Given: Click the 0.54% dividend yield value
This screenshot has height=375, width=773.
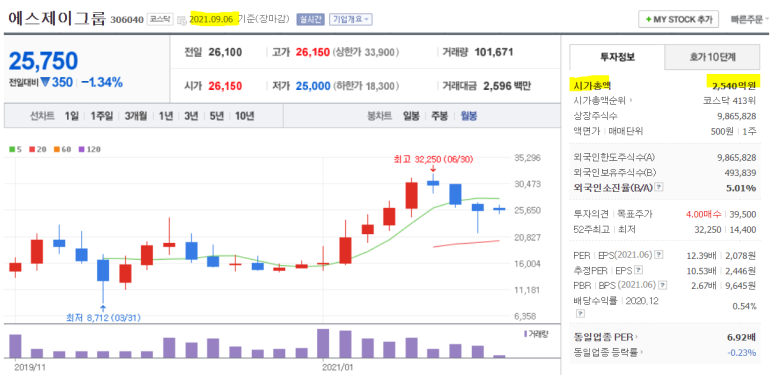Looking at the screenshot, I should coord(744,306).
